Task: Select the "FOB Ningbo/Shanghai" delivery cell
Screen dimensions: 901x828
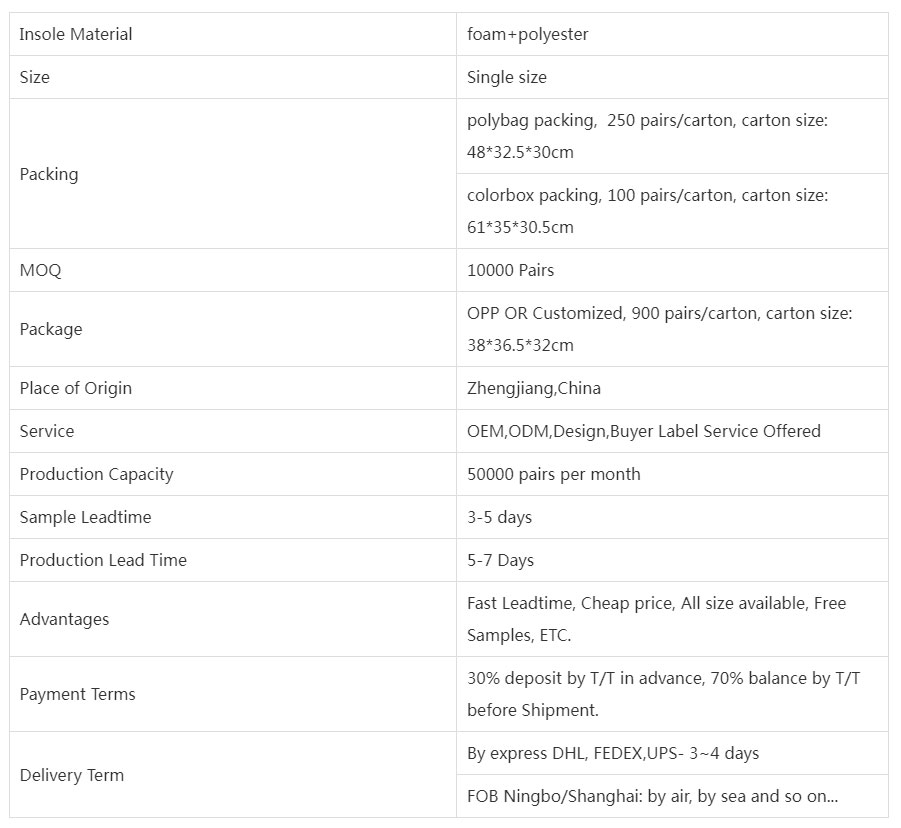Action: click(652, 796)
